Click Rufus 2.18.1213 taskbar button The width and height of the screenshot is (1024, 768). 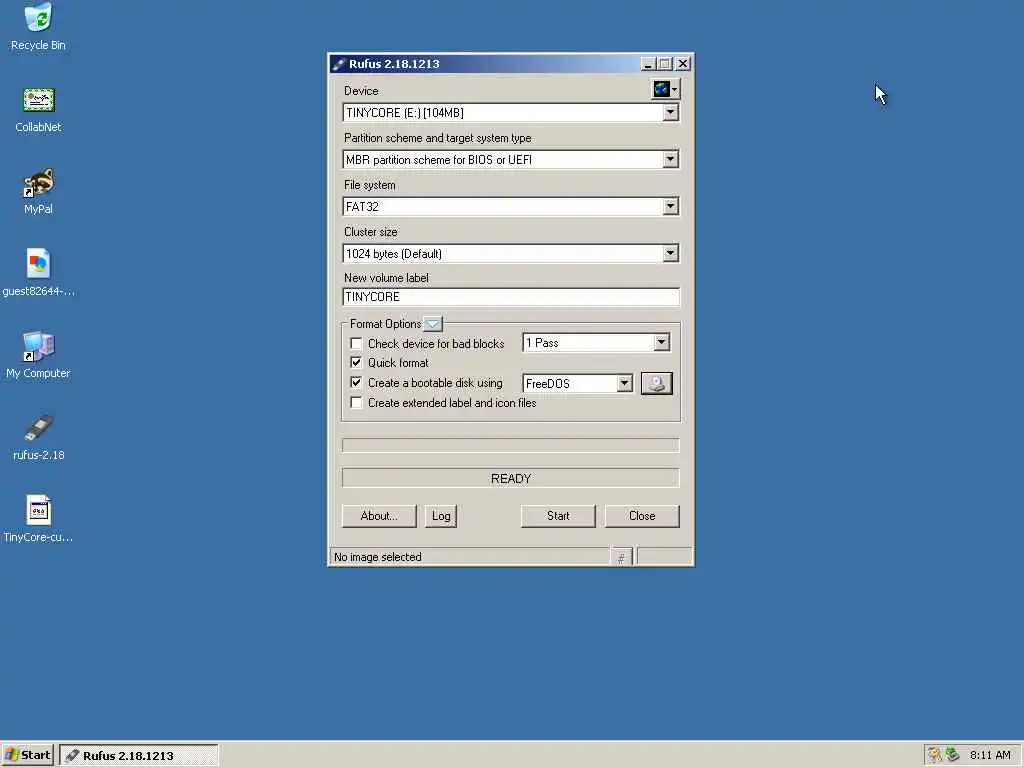tap(139, 756)
